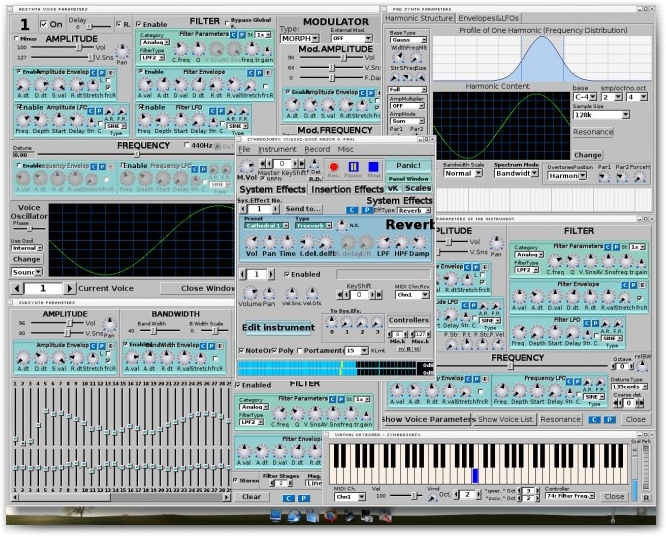Screen dimensions: 666x536
Task: Toggle the part Enabled checkbox
Action: tap(287, 274)
